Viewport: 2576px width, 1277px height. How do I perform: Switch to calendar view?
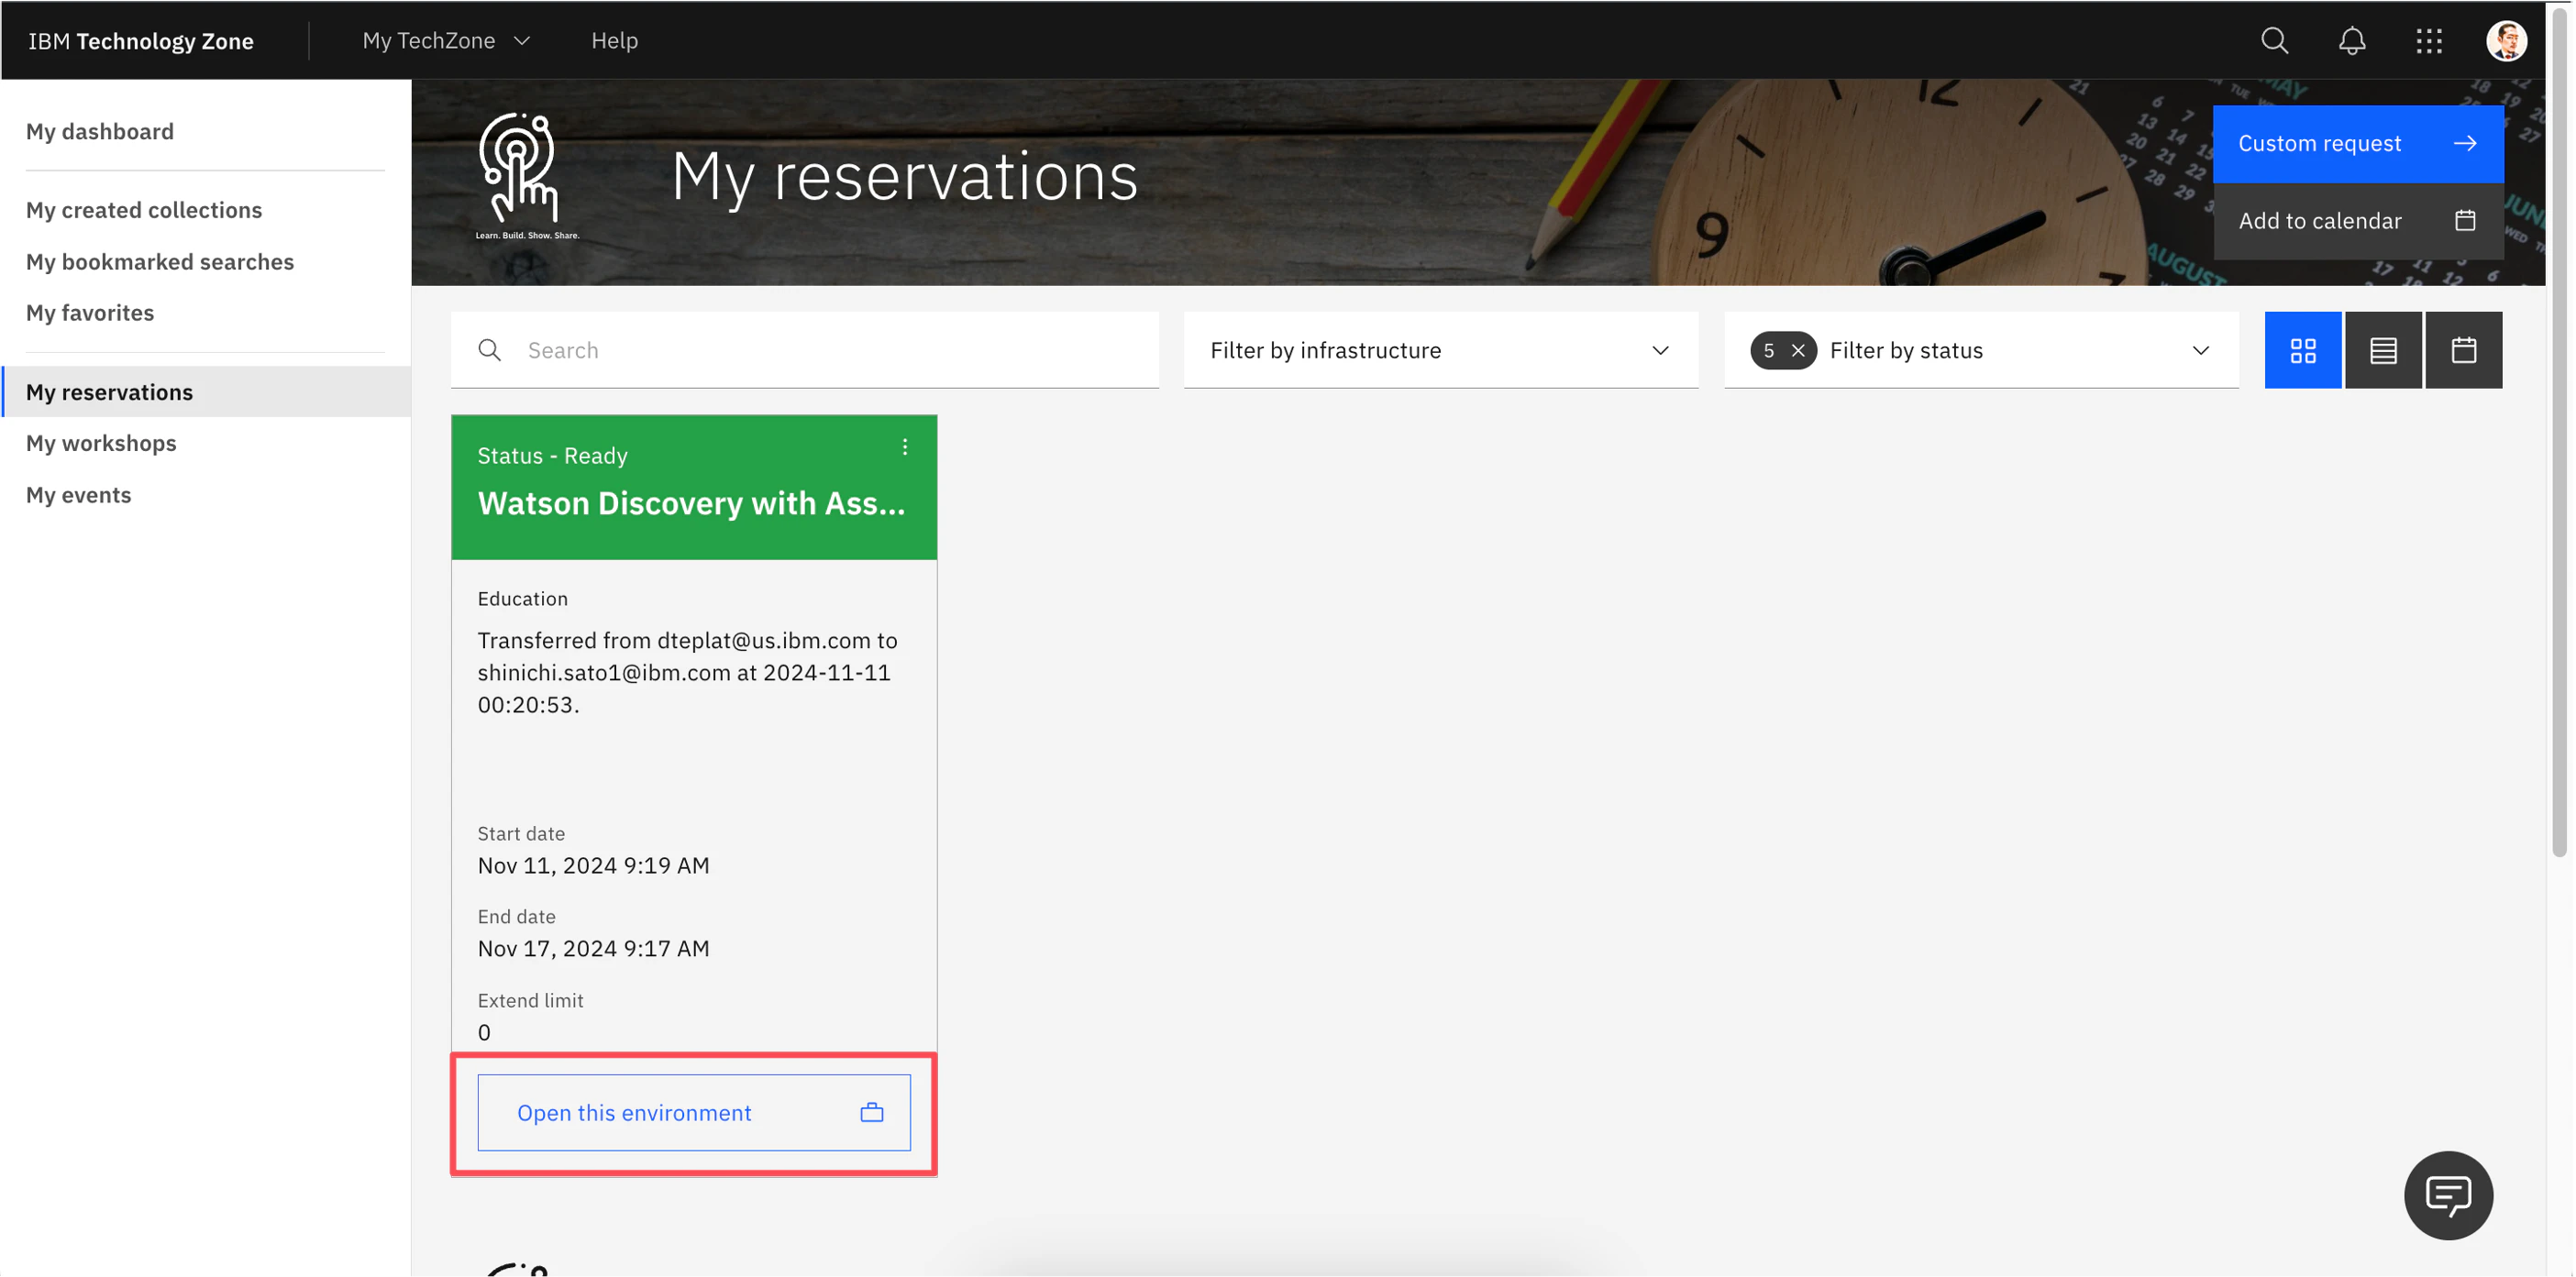pyautogui.click(x=2463, y=351)
